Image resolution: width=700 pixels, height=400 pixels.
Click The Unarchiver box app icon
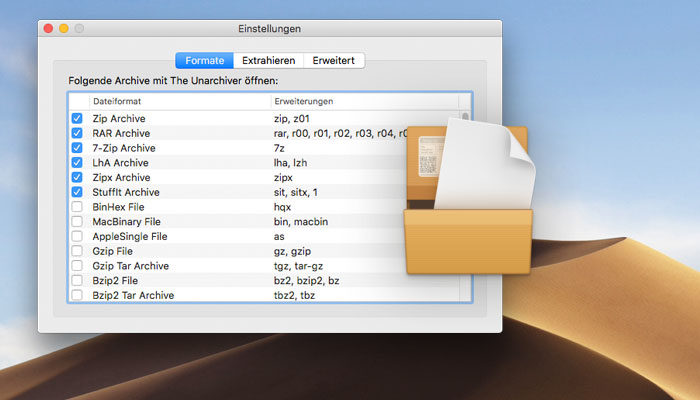[x=469, y=196]
